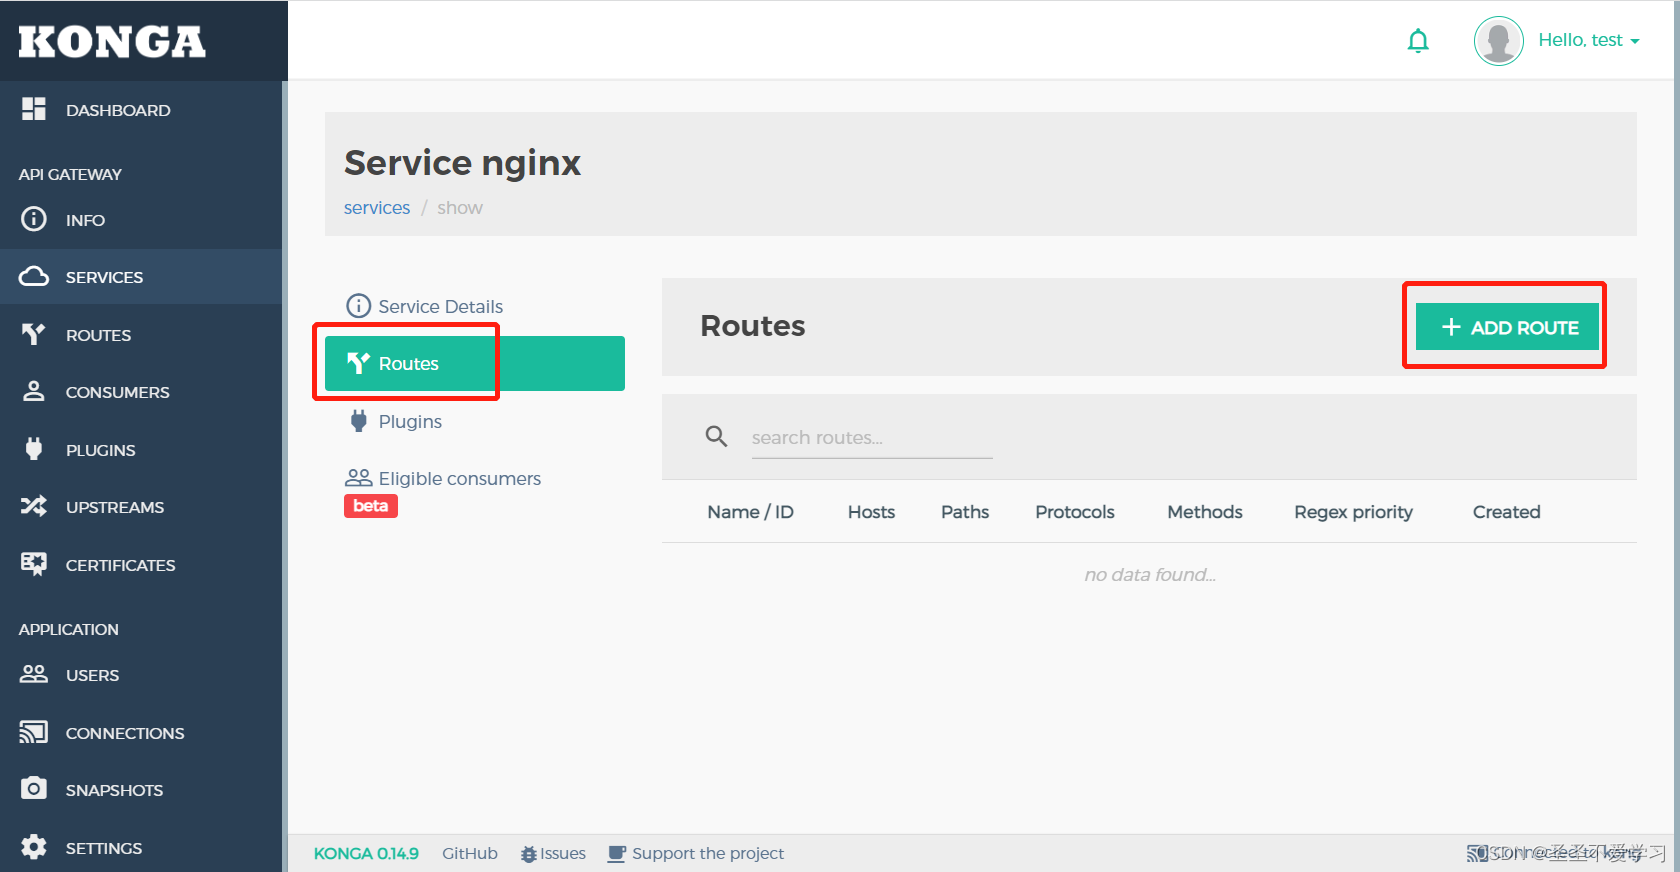This screenshot has height=872, width=1680.
Task: Sort by Regex priority column header
Action: pos(1353,512)
